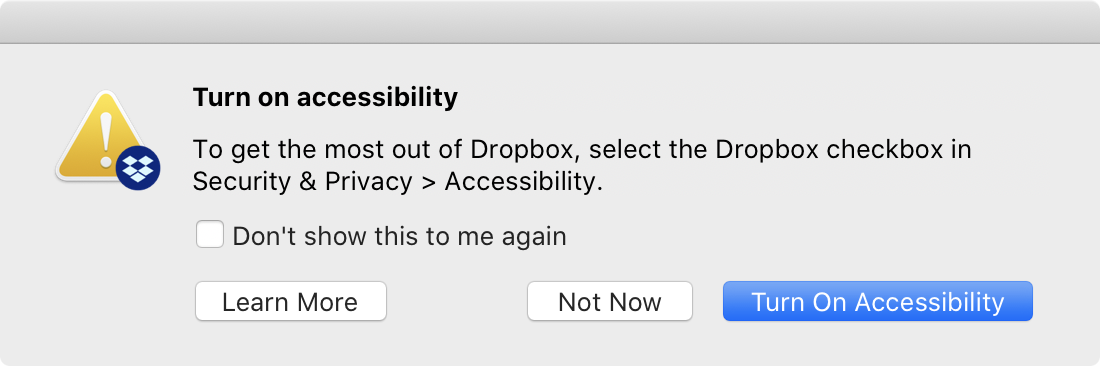Click the 'Turn on accessibility' bold heading
1100x366 pixels.
326,97
